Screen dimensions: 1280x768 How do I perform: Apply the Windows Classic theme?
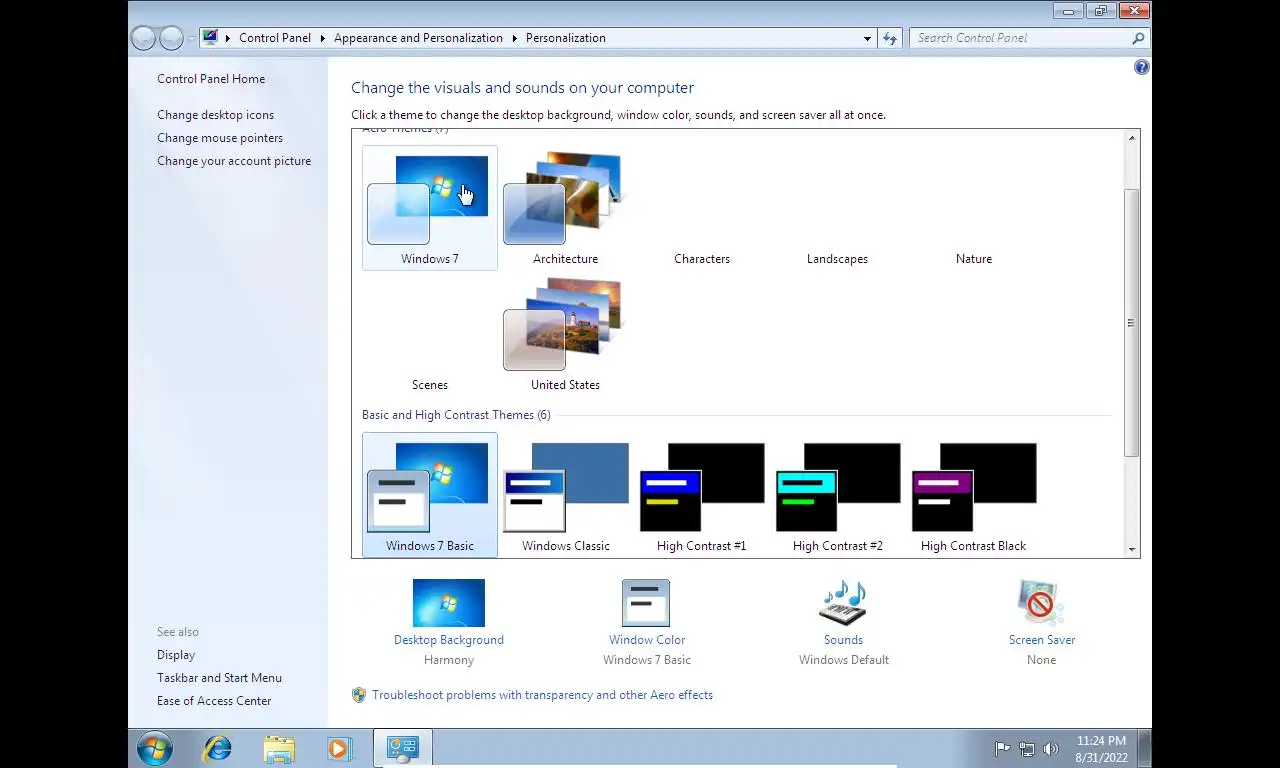tap(565, 495)
